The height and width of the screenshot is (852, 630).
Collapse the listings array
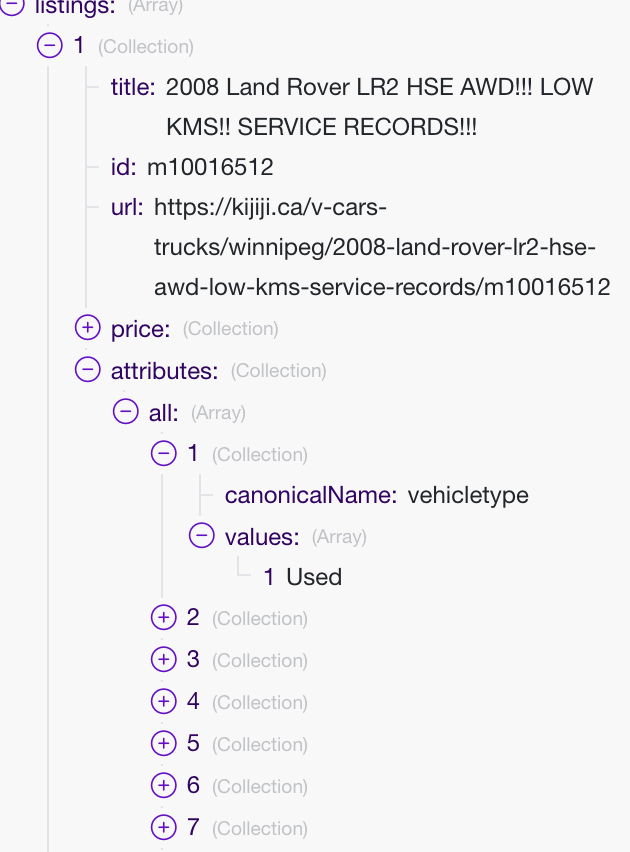(x=13, y=6)
